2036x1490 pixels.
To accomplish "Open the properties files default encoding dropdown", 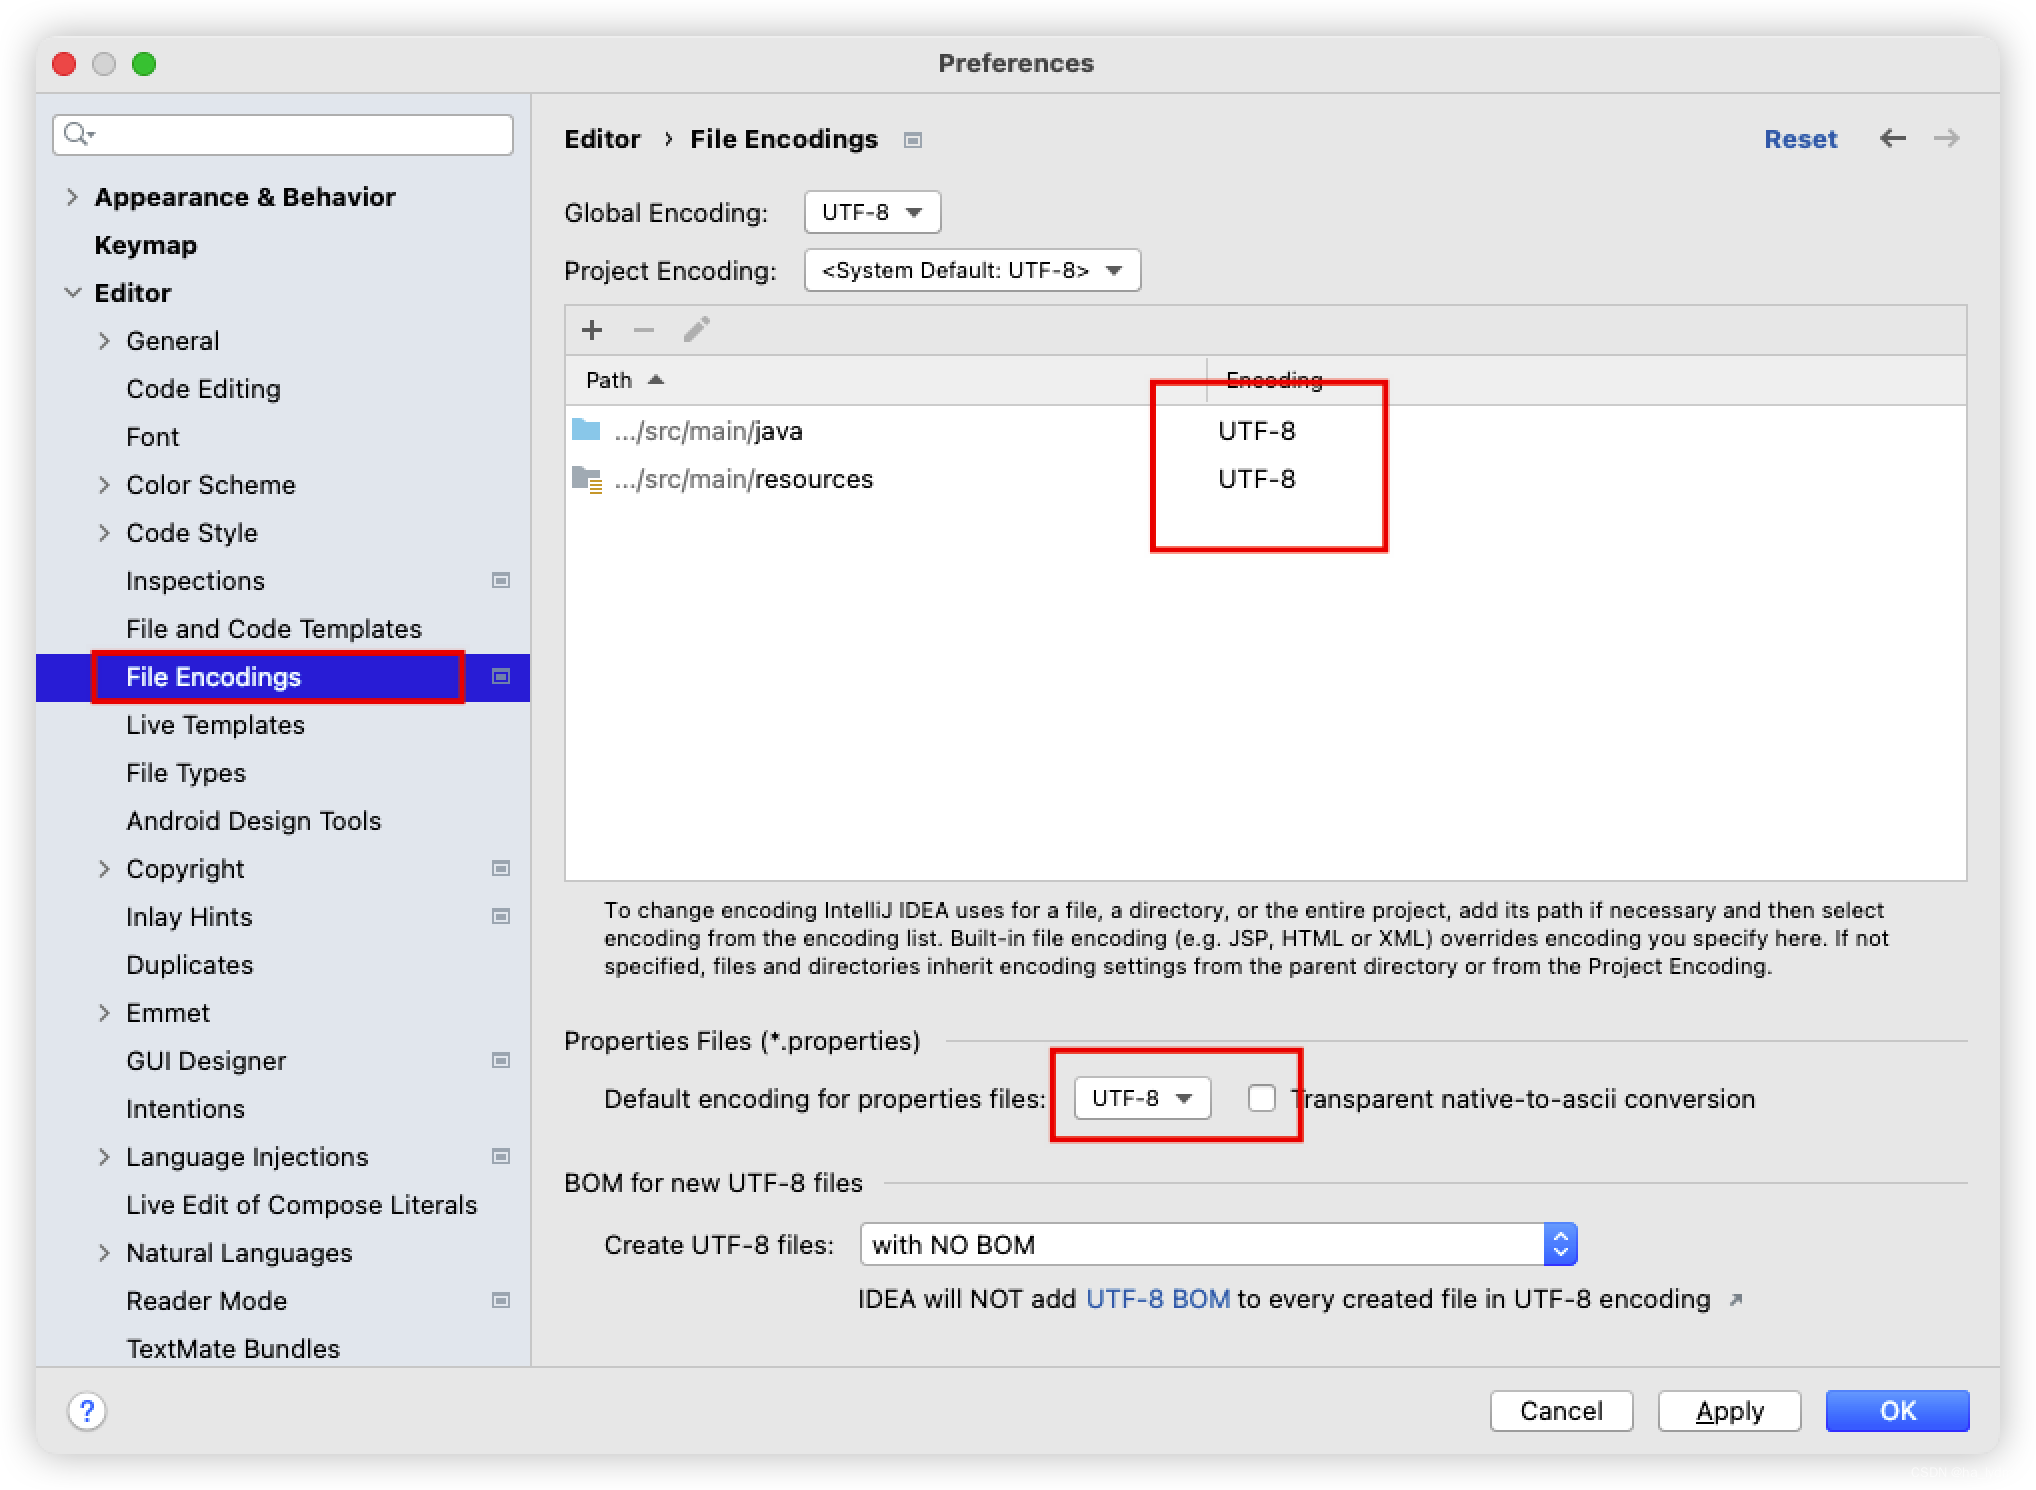I will point(1142,1098).
